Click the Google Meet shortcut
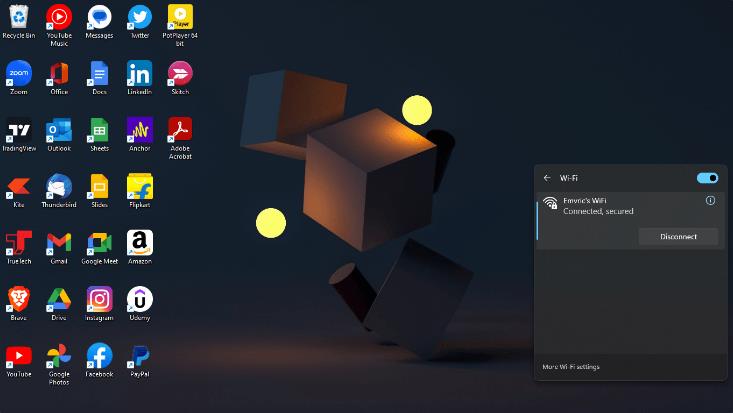 coord(99,247)
